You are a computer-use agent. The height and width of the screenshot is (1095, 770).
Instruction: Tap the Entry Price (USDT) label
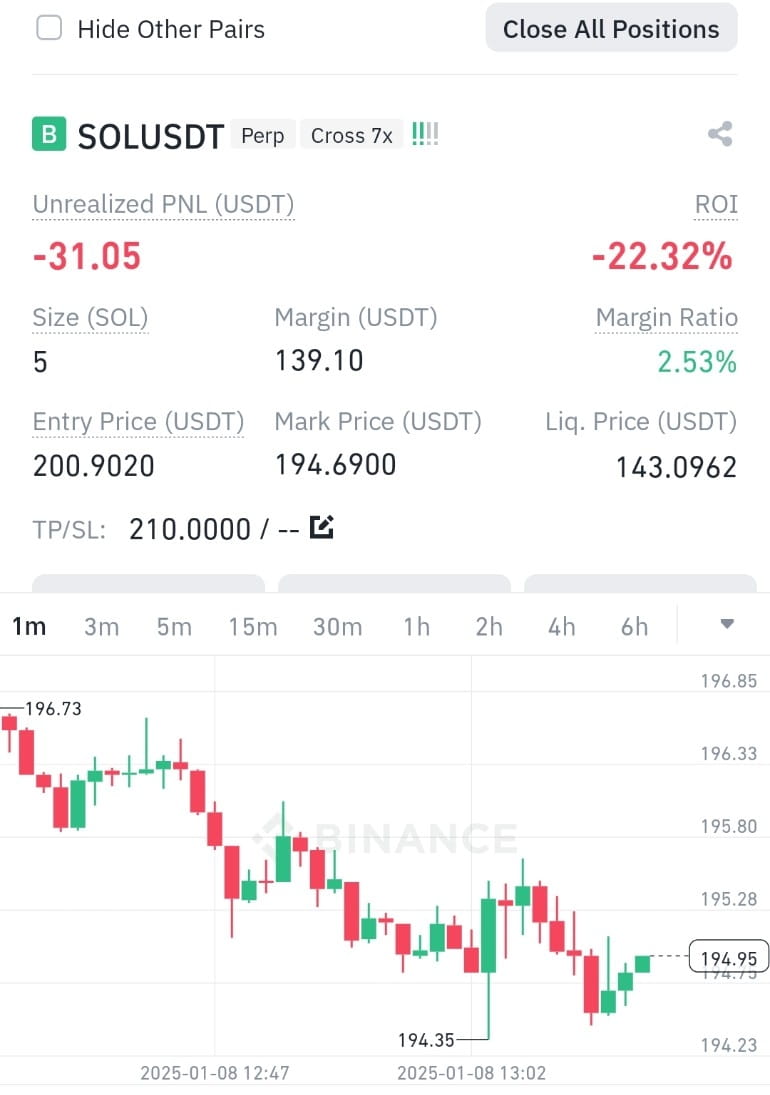click(x=138, y=422)
